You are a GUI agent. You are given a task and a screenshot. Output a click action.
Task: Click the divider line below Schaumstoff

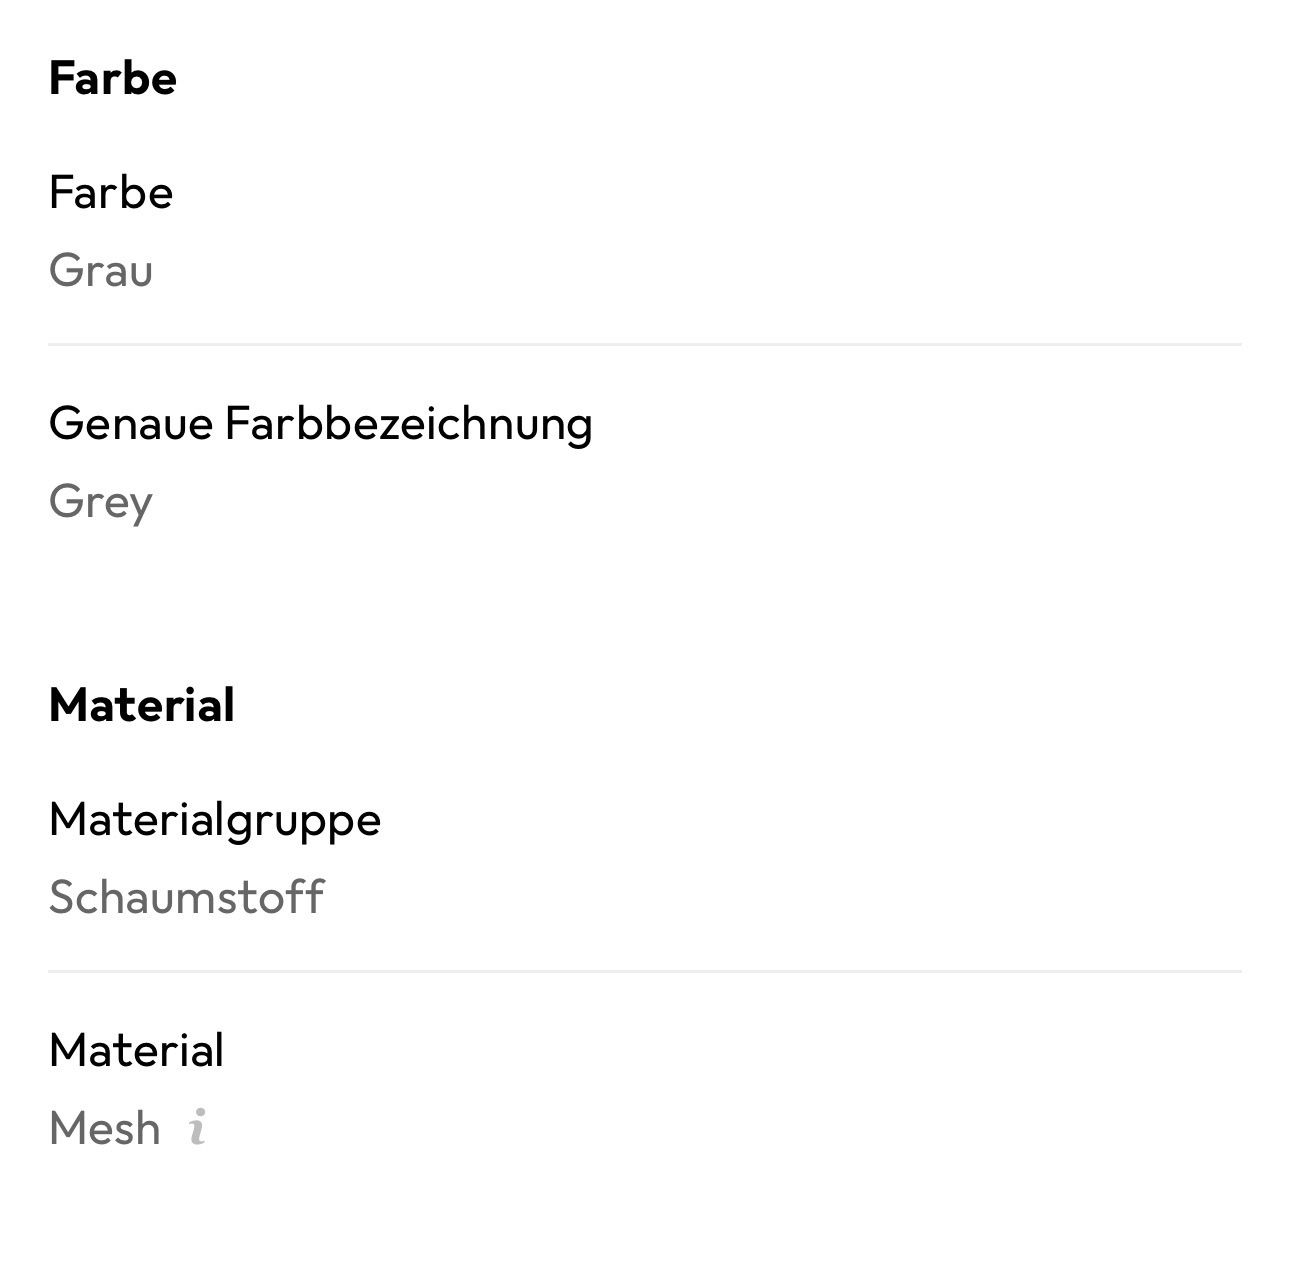coord(645,971)
